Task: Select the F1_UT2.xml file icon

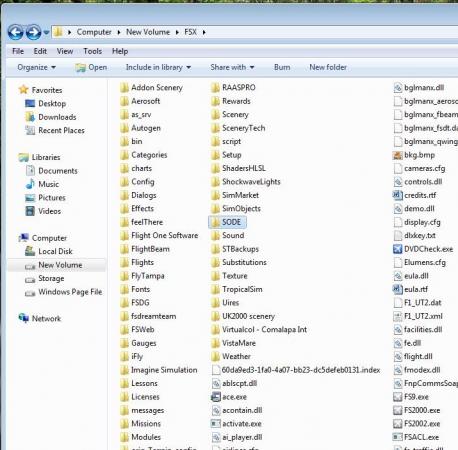Action: (x=398, y=316)
